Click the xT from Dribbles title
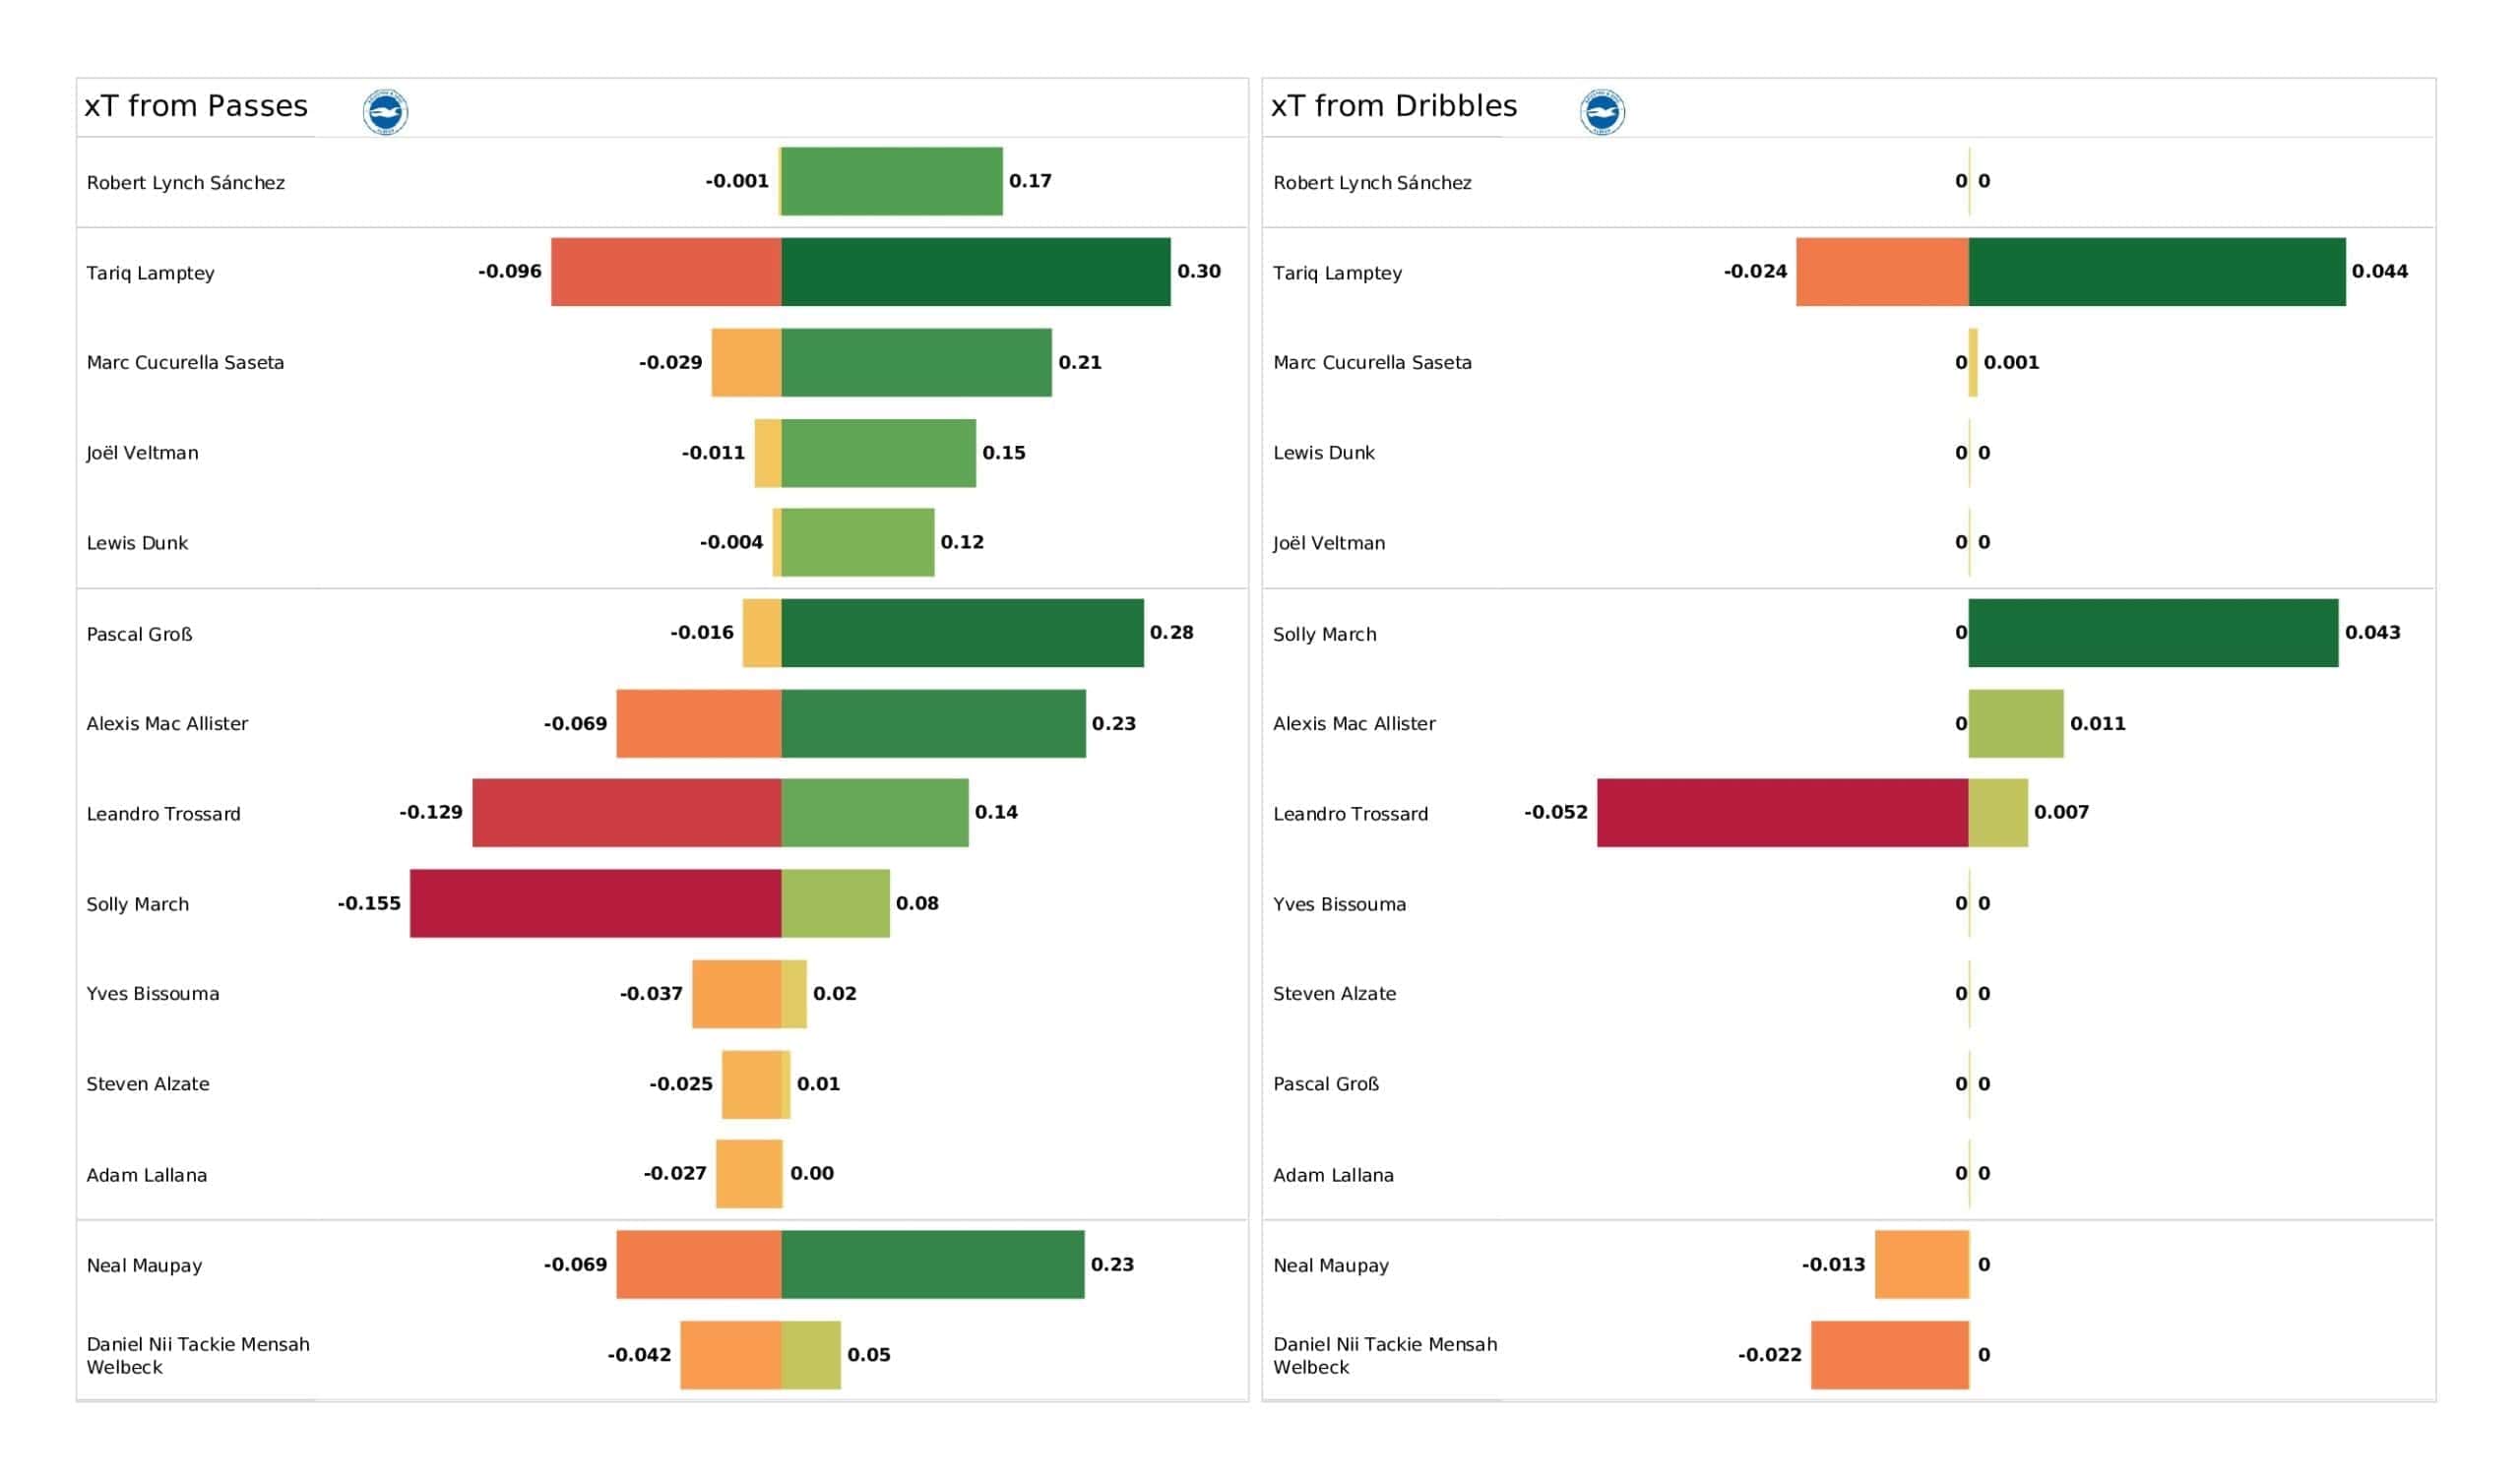This screenshot has width=2520, height=1480. click(1393, 106)
